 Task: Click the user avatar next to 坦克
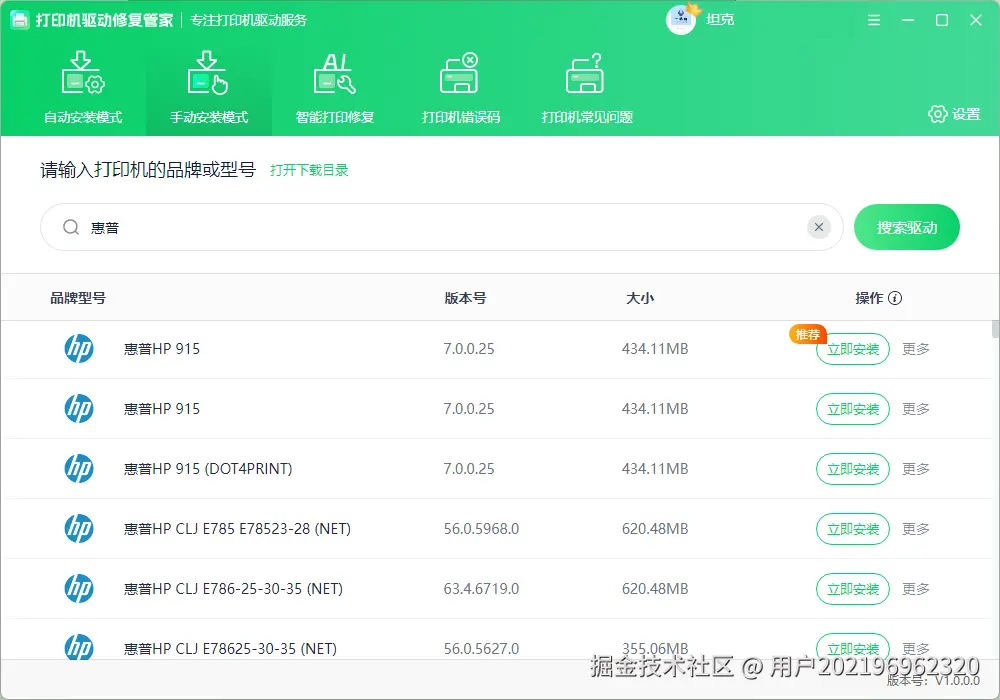point(681,20)
